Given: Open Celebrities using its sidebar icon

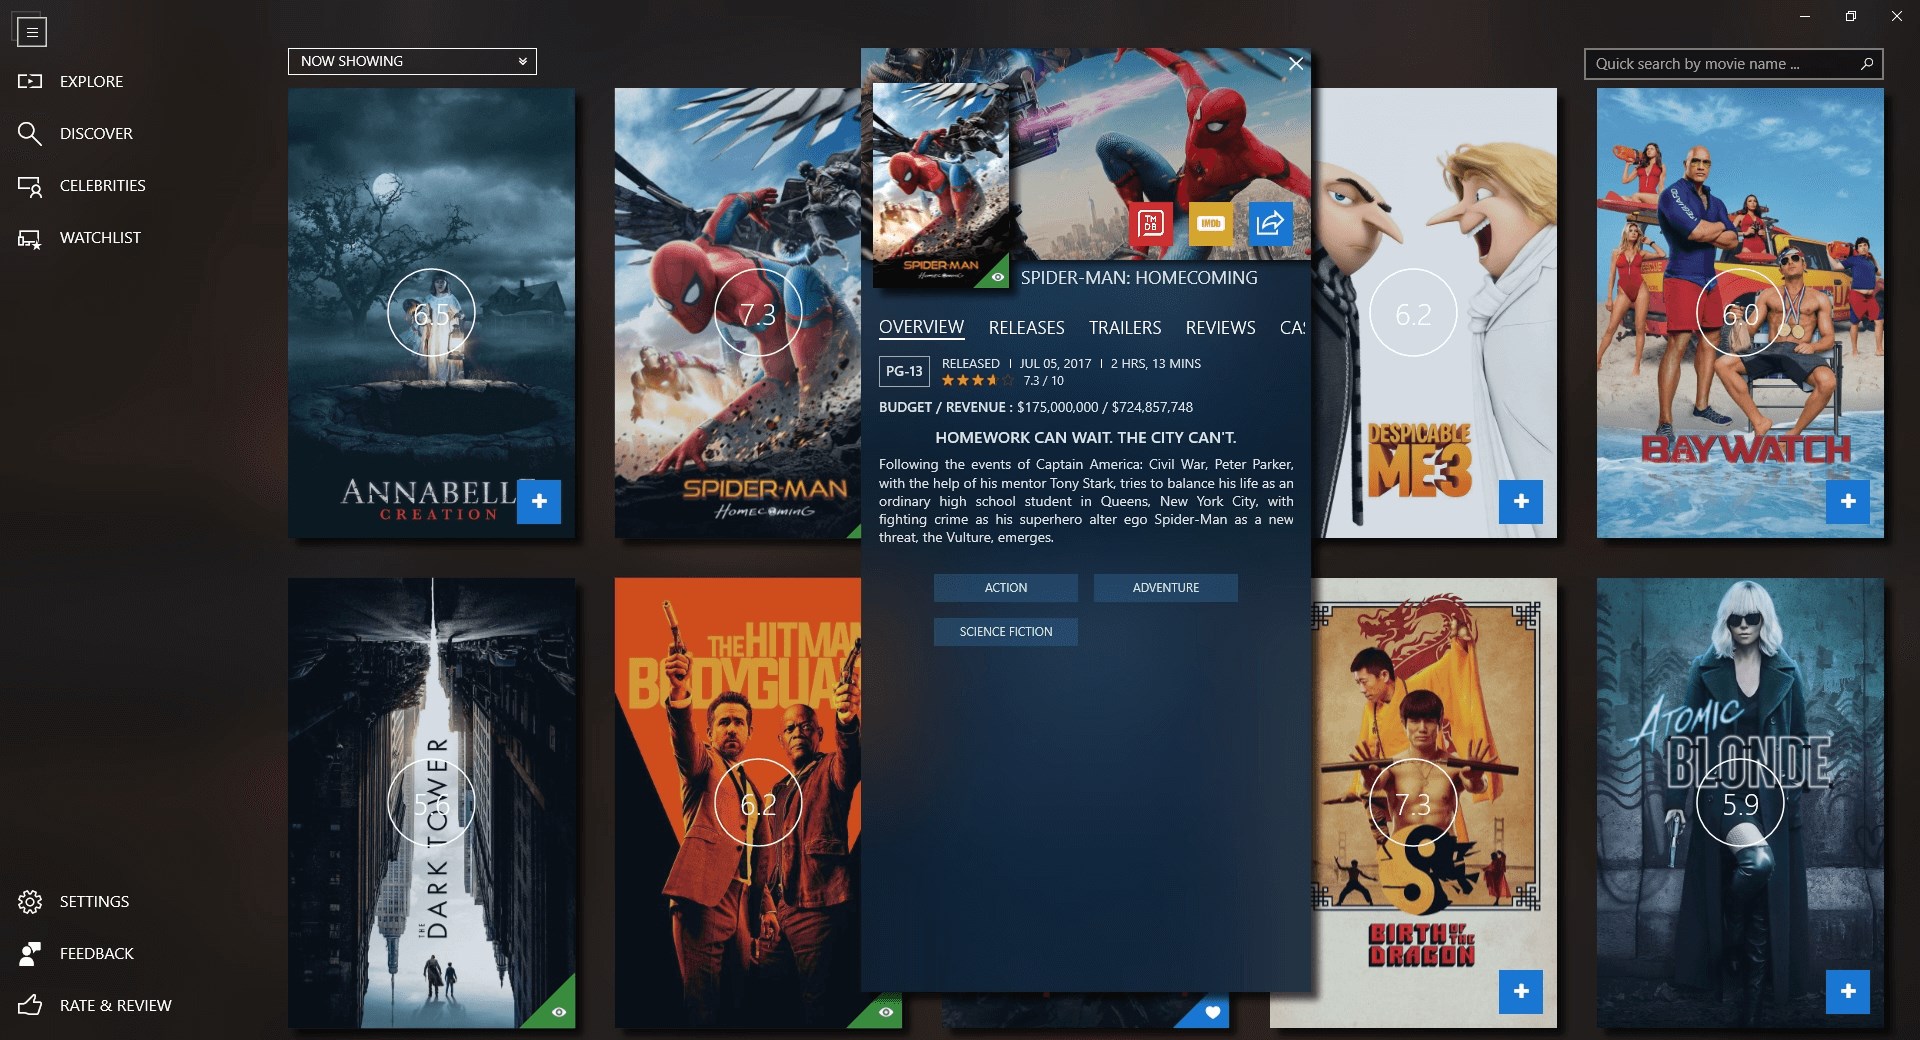Looking at the screenshot, I should point(29,185).
